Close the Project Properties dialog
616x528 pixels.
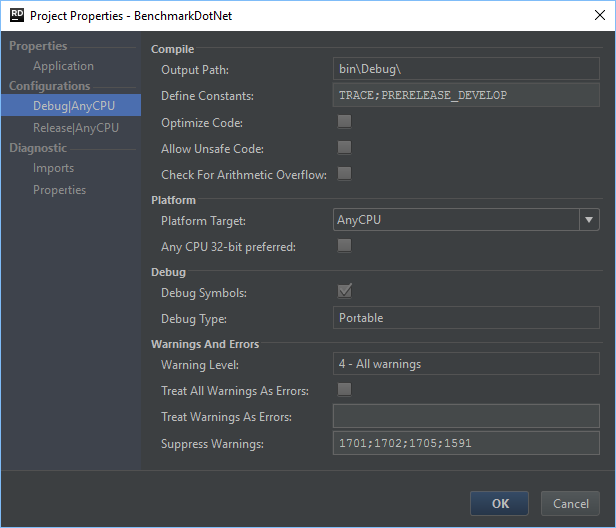pos(600,15)
